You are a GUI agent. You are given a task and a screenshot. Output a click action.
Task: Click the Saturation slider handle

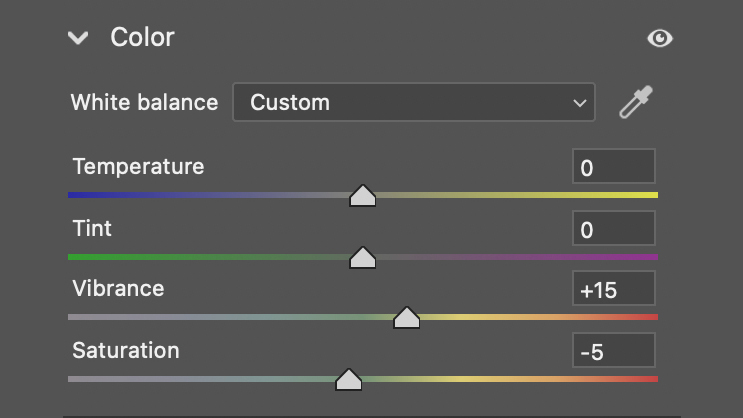click(x=349, y=380)
